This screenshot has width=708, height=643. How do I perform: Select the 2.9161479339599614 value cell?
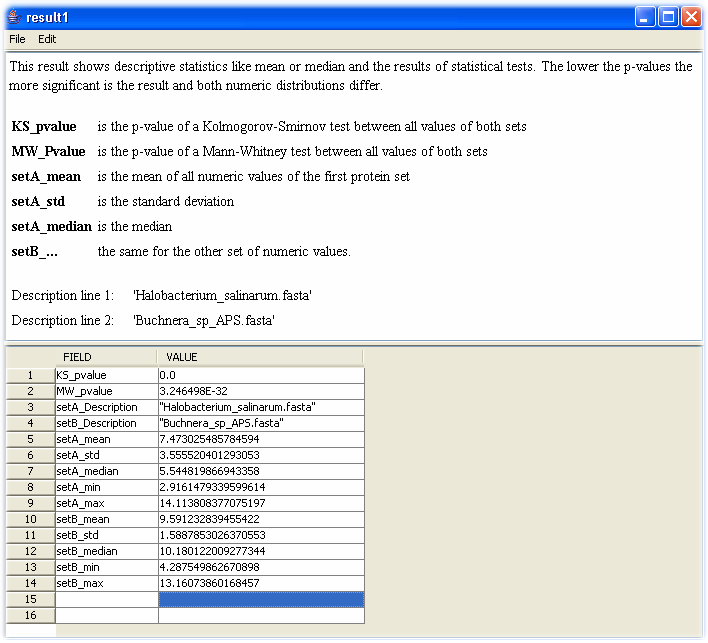point(261,488)
